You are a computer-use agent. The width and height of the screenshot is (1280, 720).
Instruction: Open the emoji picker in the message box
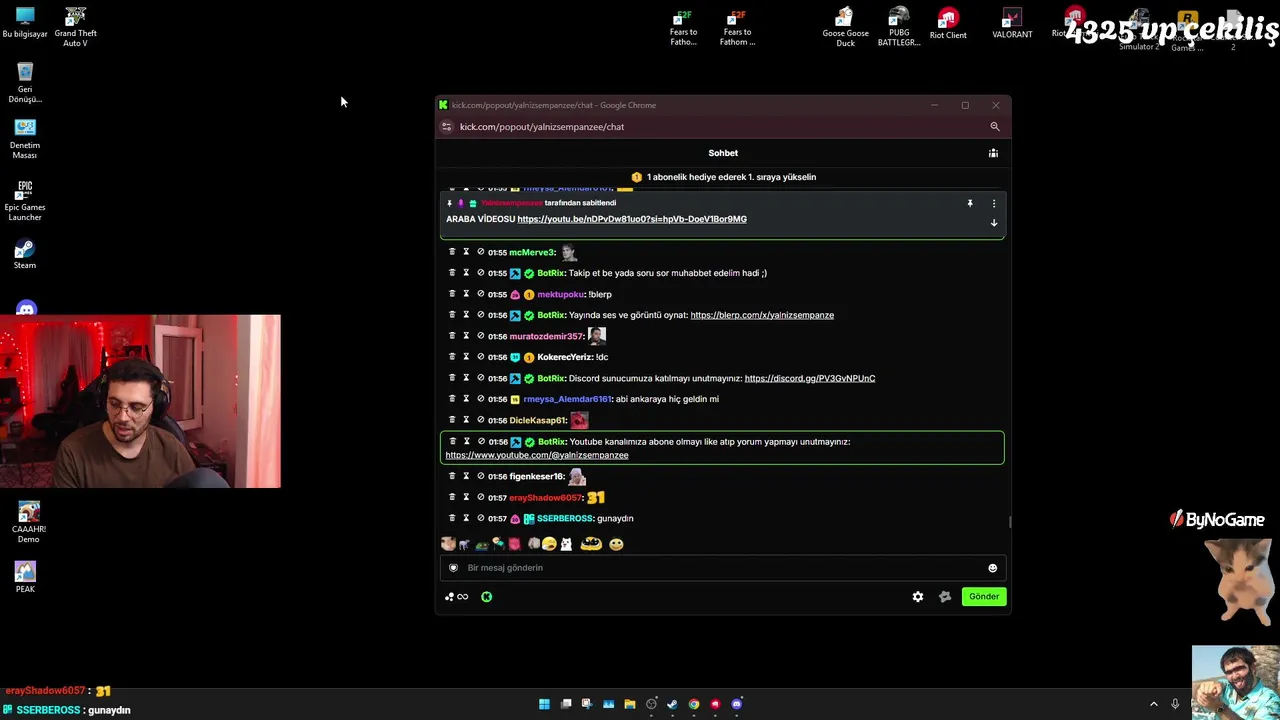click(992, 568)
